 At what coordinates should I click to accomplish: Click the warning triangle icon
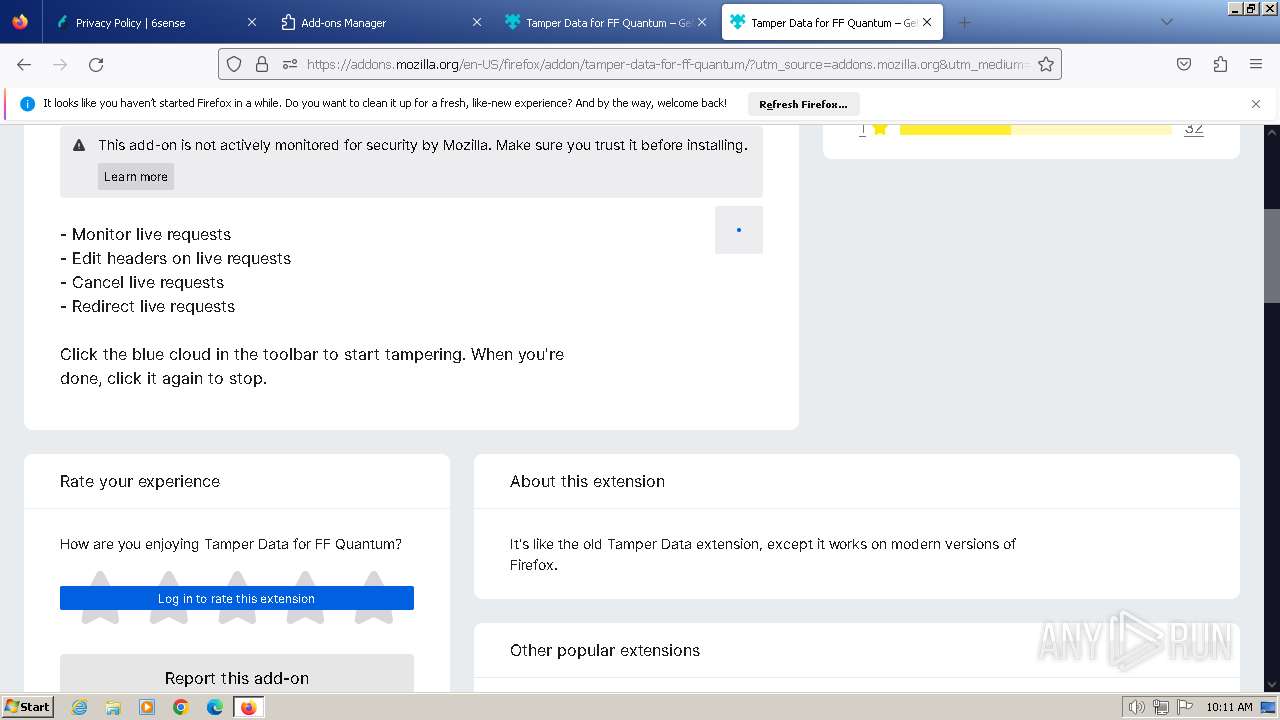click(x=79, y=145)
